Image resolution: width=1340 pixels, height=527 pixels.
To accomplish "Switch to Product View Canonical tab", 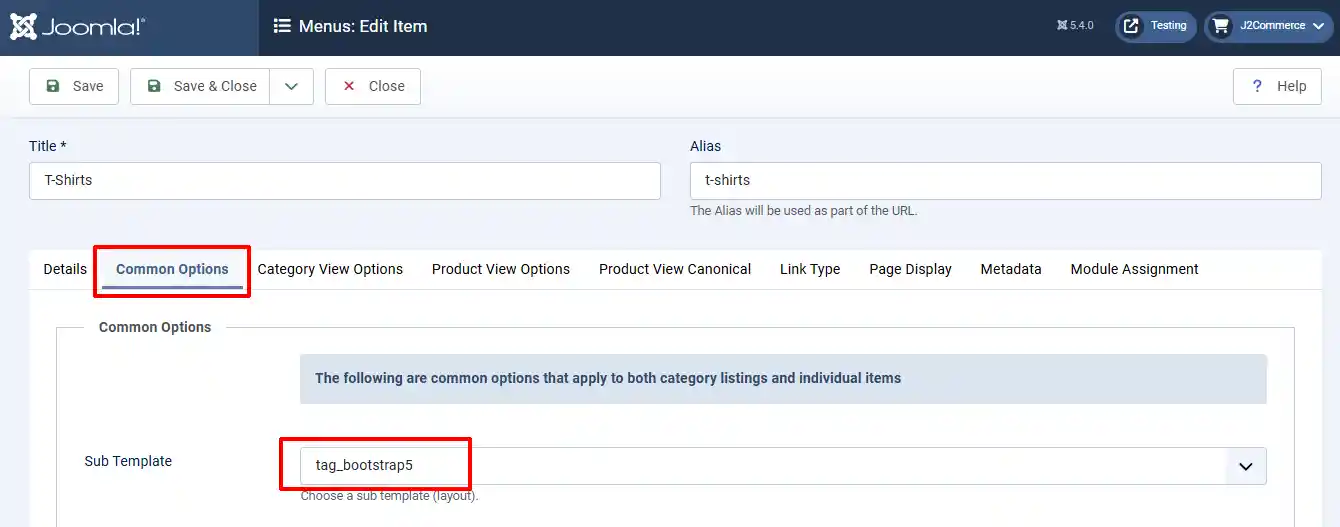I will pos(675,269).
